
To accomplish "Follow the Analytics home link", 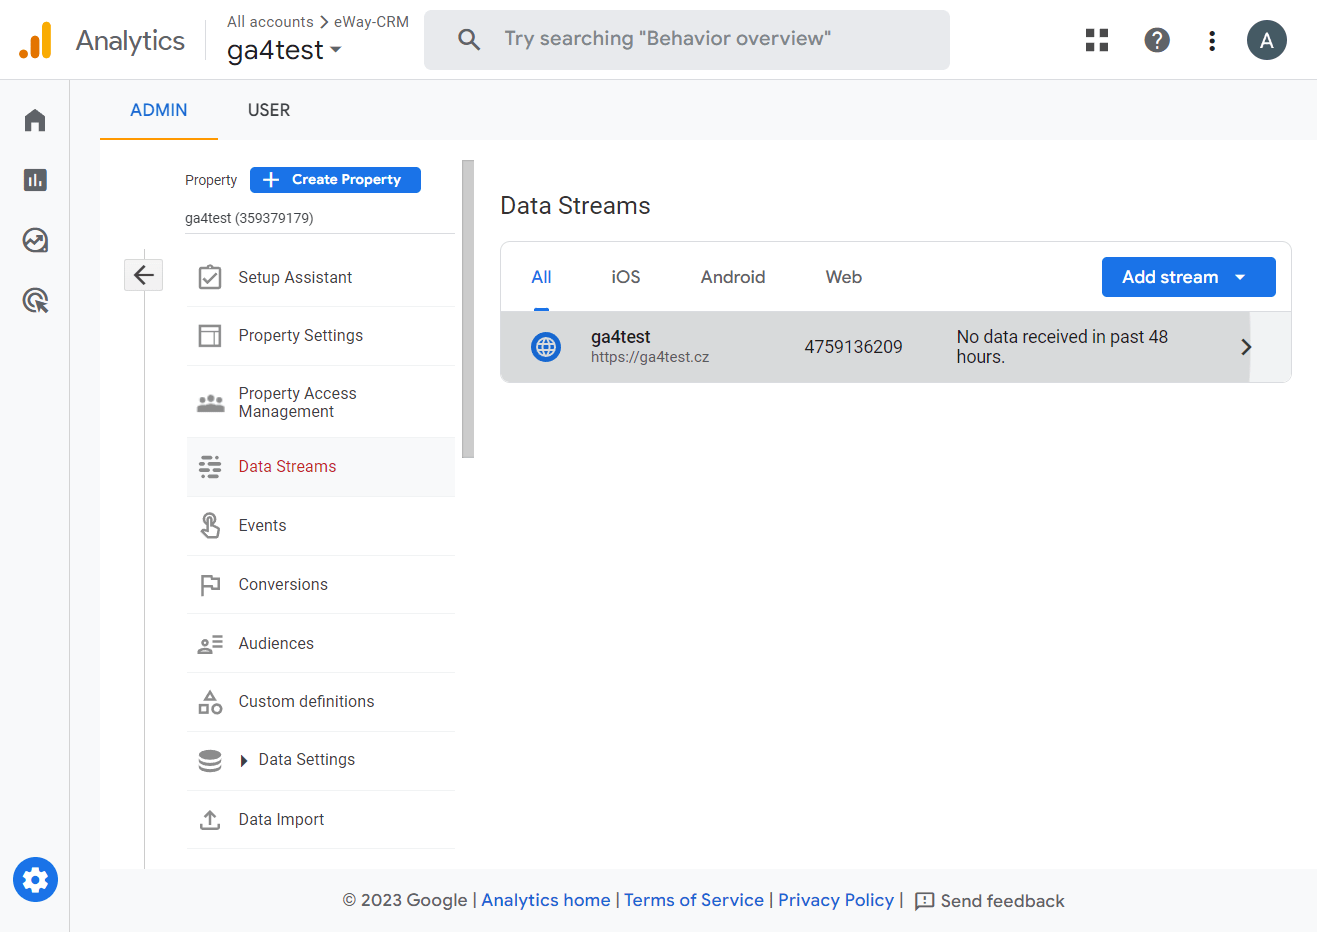I will click(546, 900).
